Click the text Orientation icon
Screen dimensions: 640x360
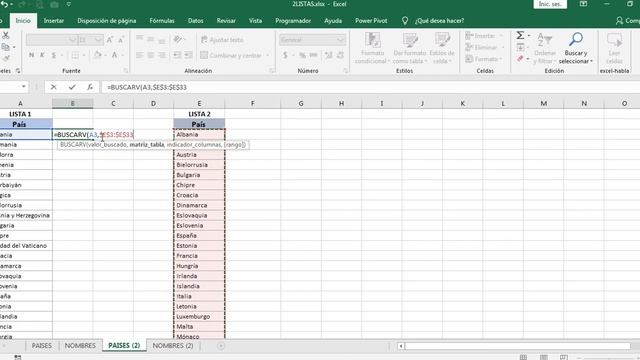tap(177, 39)
